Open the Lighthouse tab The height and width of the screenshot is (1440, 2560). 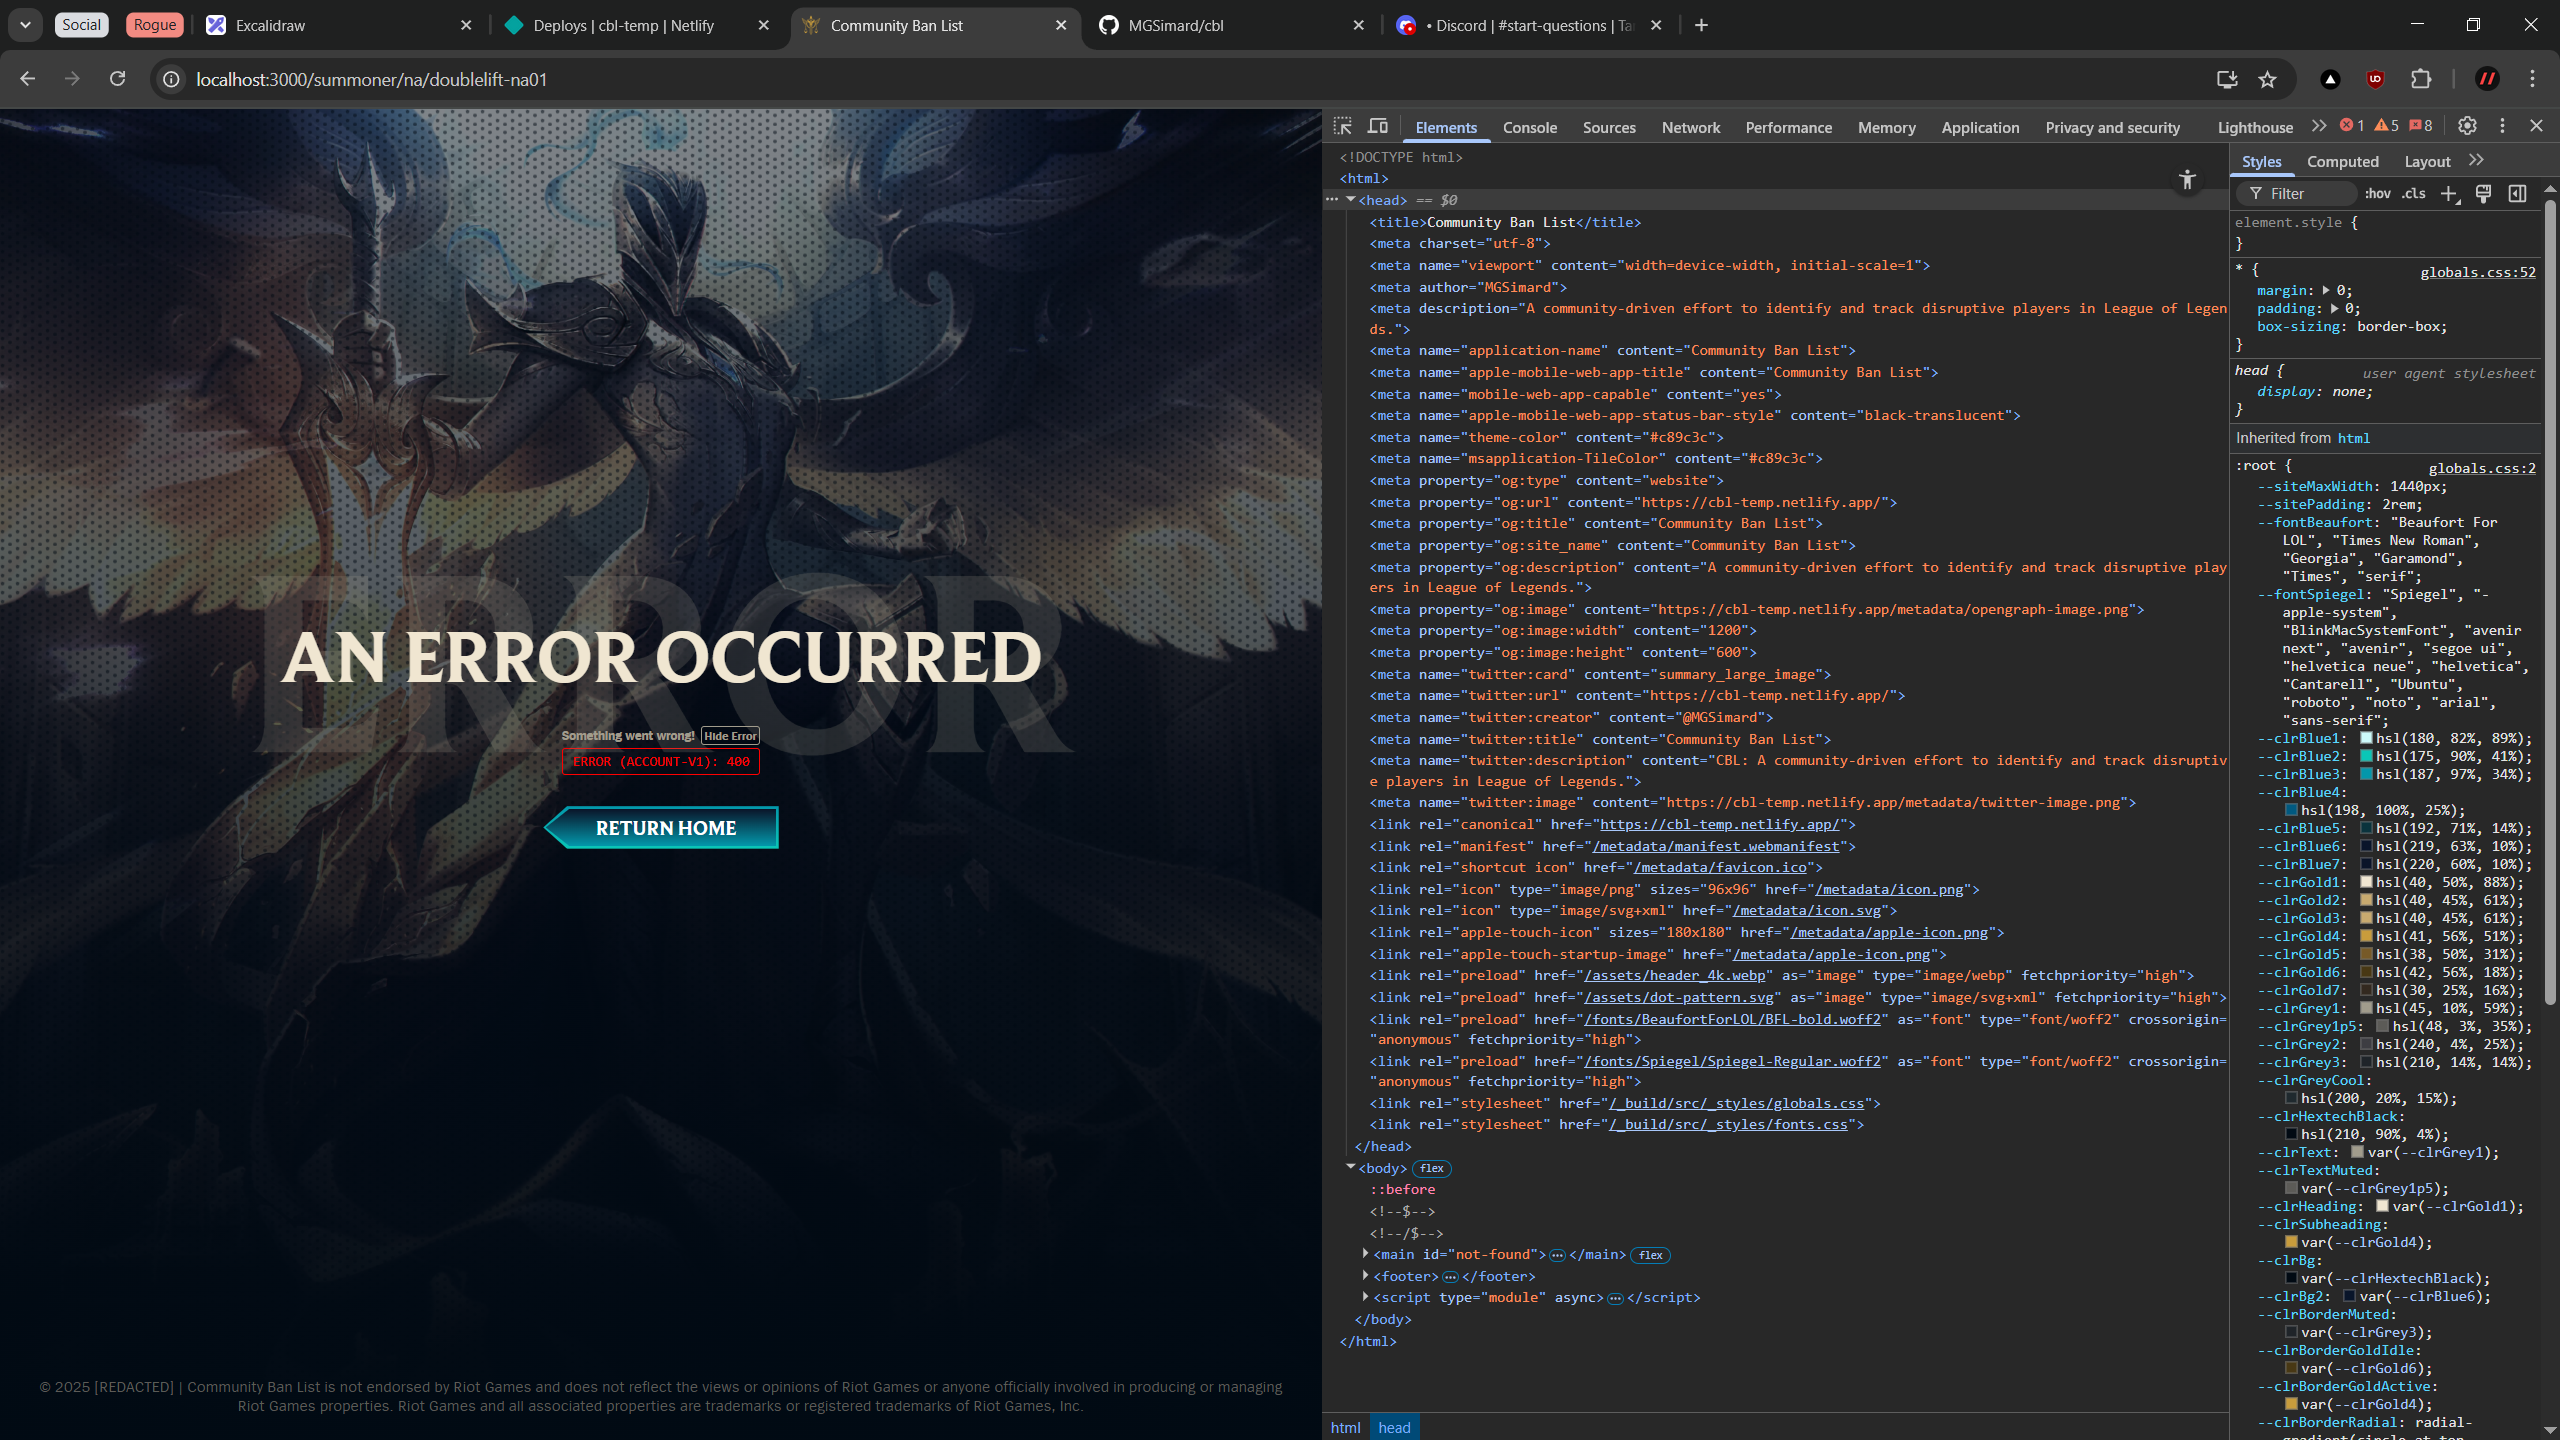click(x=2255, y=128)
